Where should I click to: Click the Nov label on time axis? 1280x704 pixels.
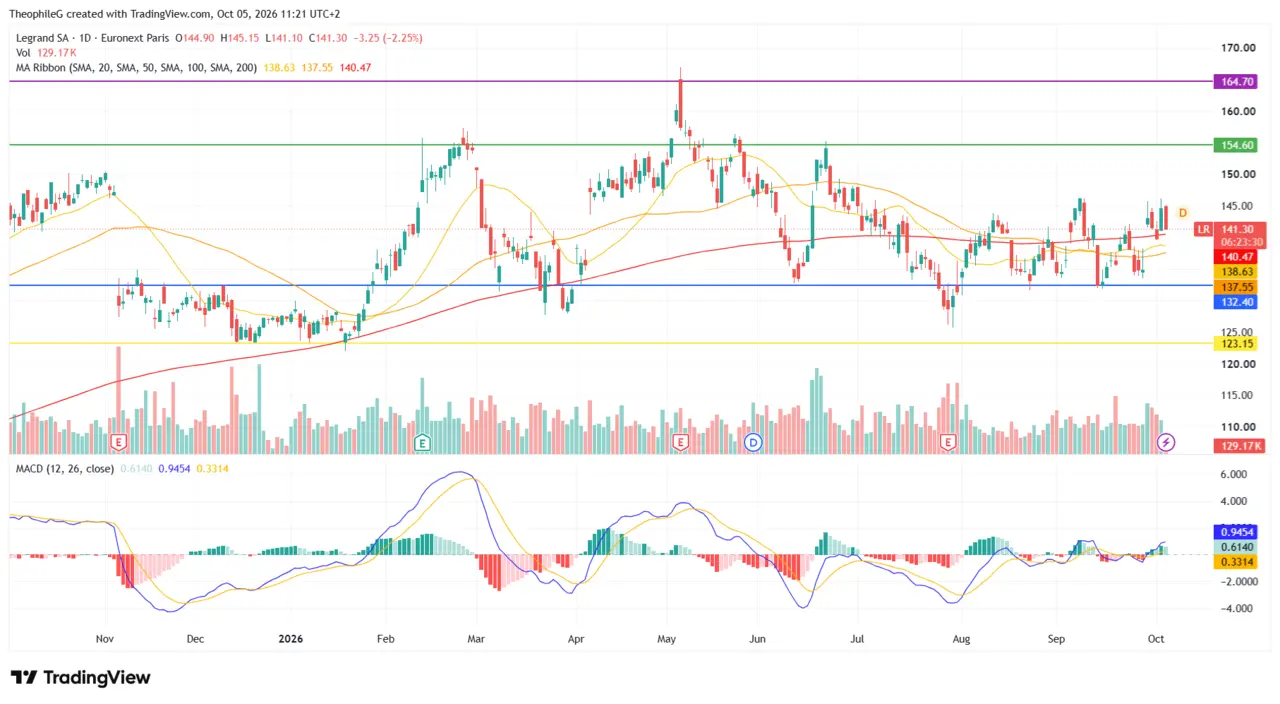(106, 637)
